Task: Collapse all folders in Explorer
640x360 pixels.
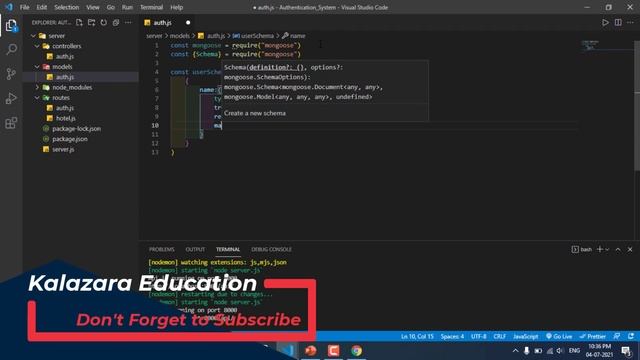Action: [116, 22]
